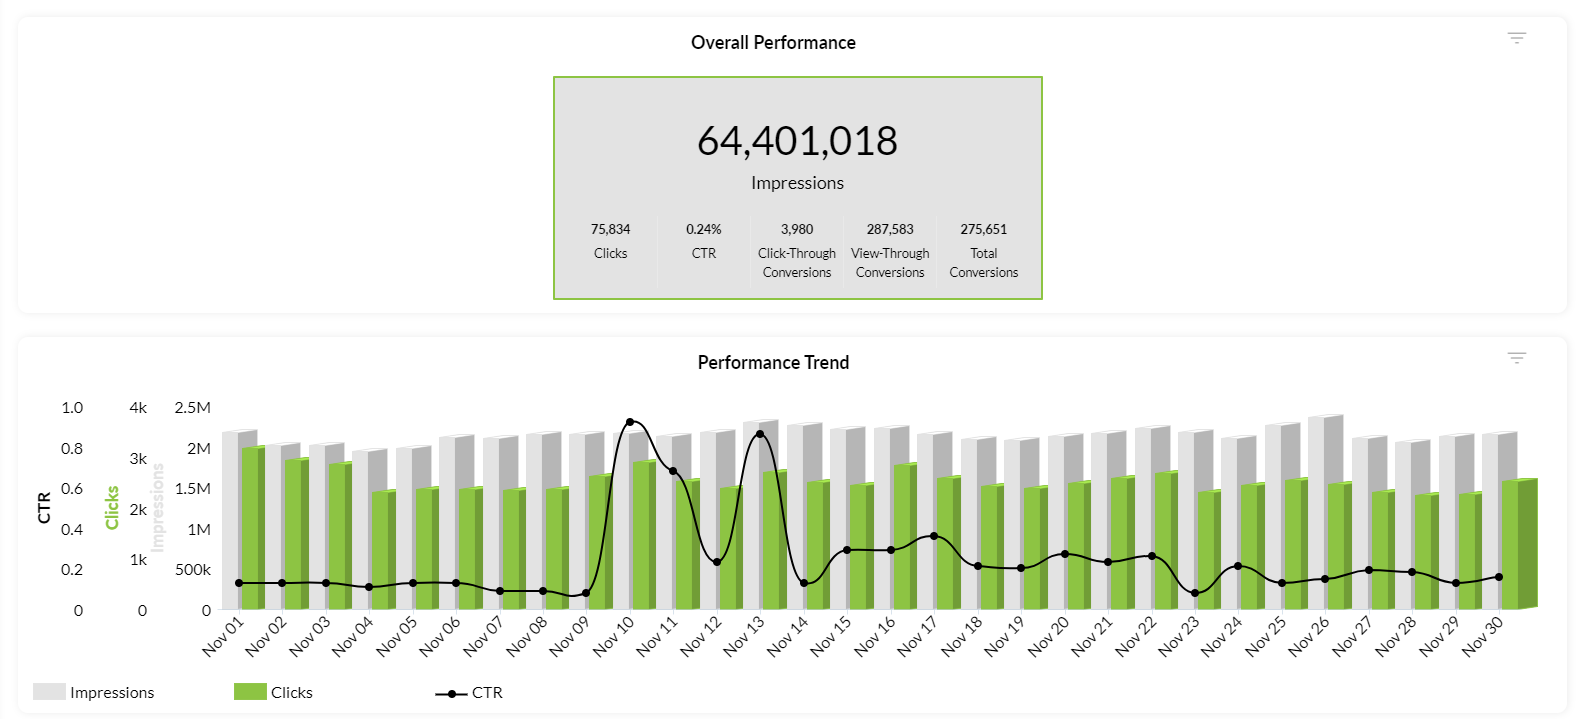
Task: Click the Total Conversions metric tile
Action: pos(983,250)
